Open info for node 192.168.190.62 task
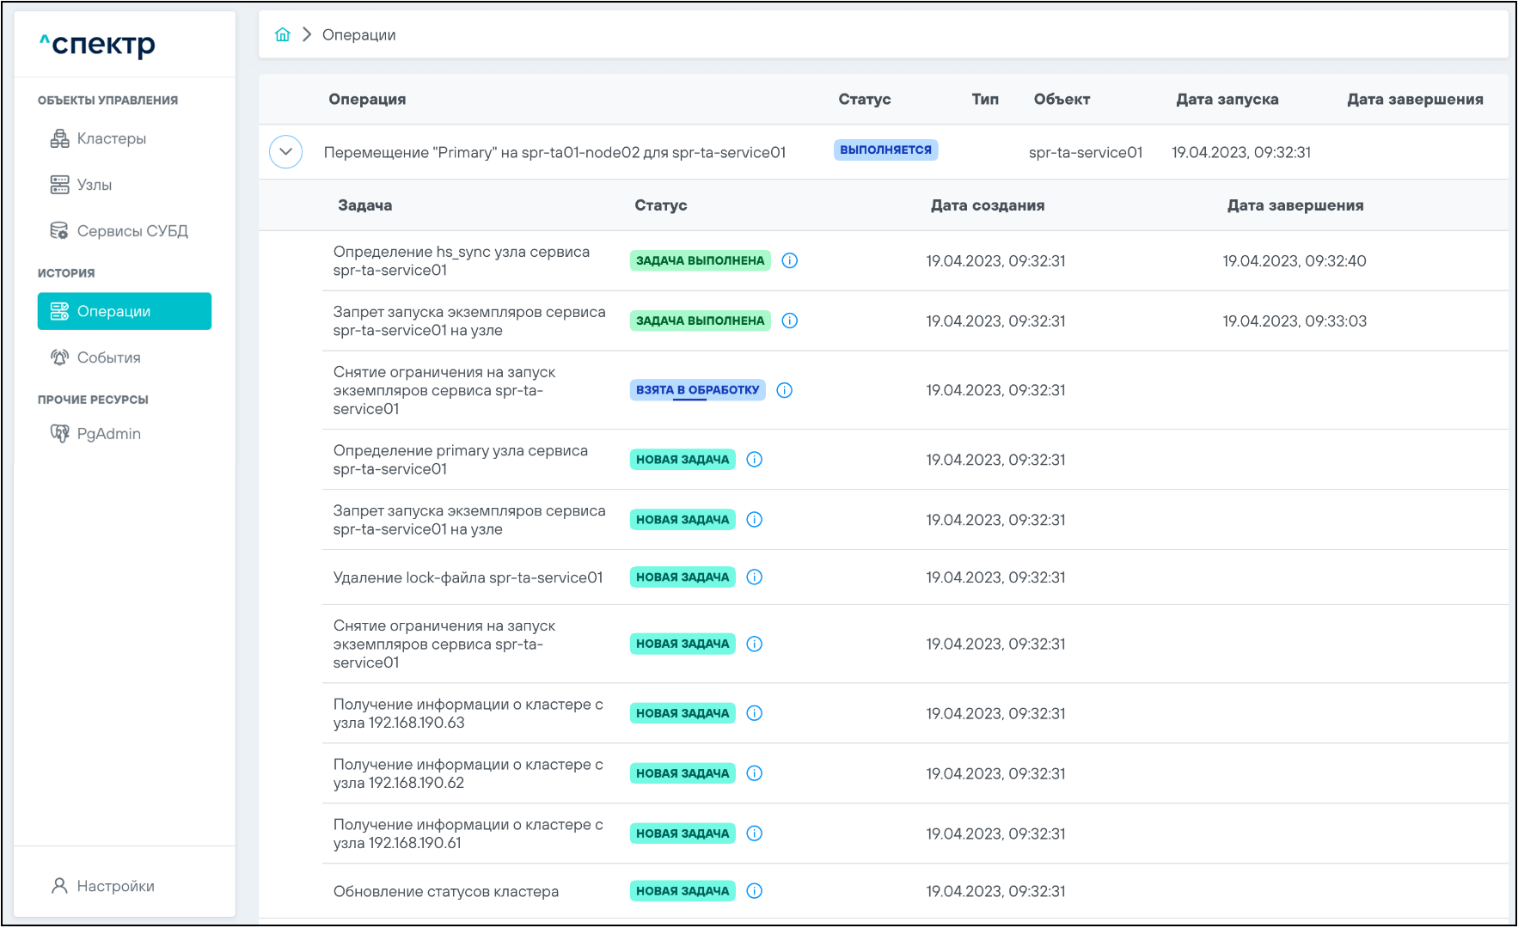Screen dimensions: 1518x928 755,773
